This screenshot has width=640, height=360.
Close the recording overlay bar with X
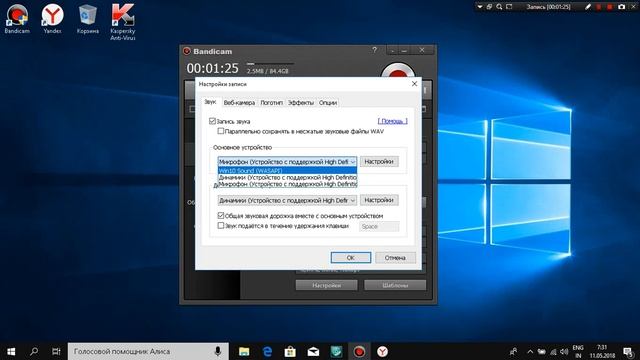point(633,7)
